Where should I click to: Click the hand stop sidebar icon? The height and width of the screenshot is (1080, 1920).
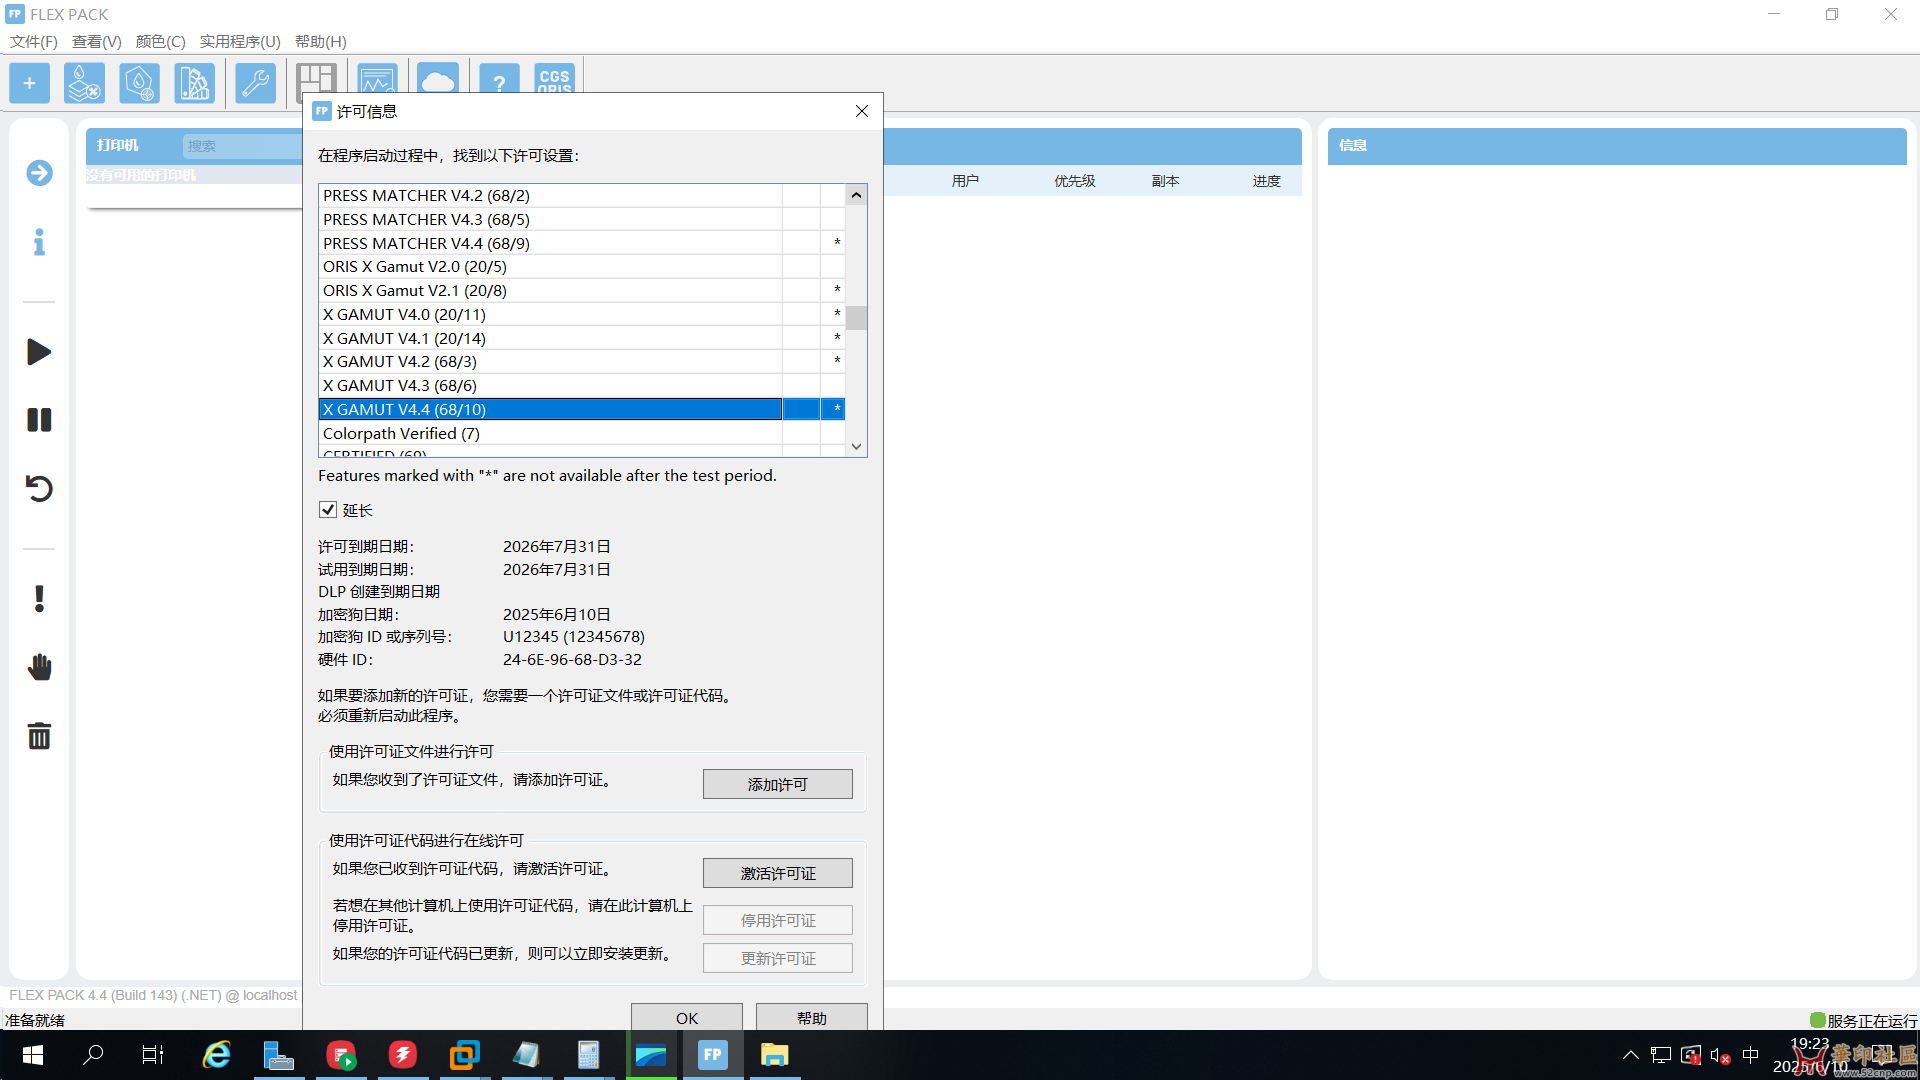click(x=39, y=667)
